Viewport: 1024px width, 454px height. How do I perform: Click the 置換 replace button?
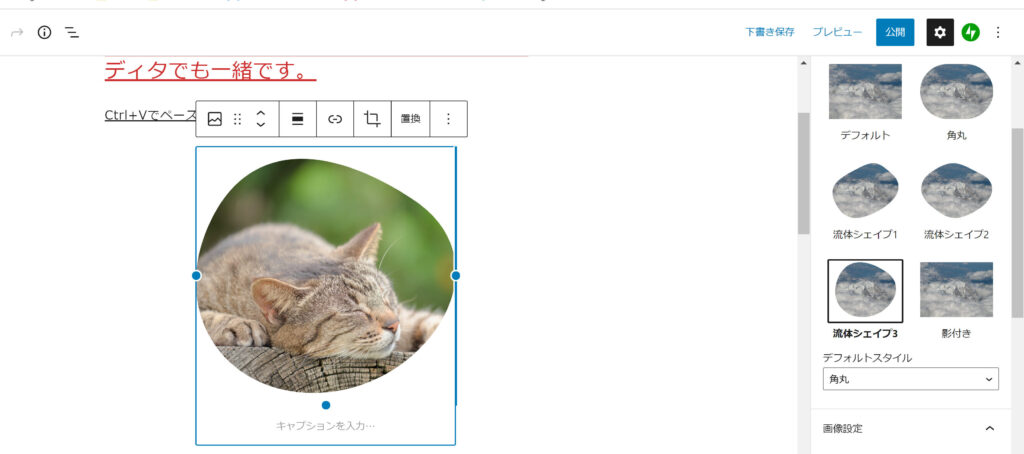(410, 119)
